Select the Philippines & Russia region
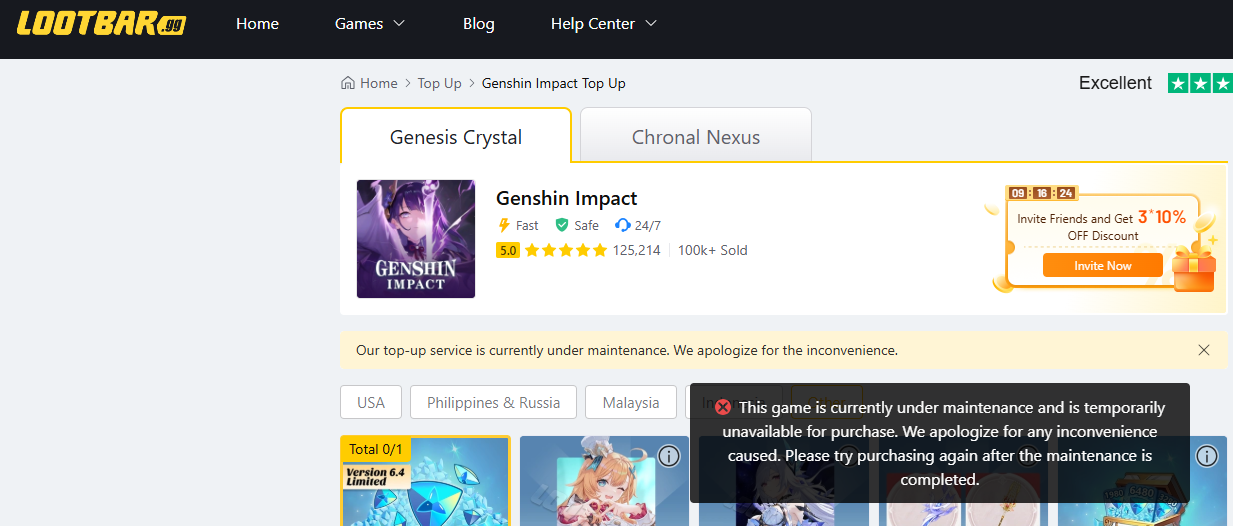Screen dimensions: 1233x526 (x=493, y=402)
